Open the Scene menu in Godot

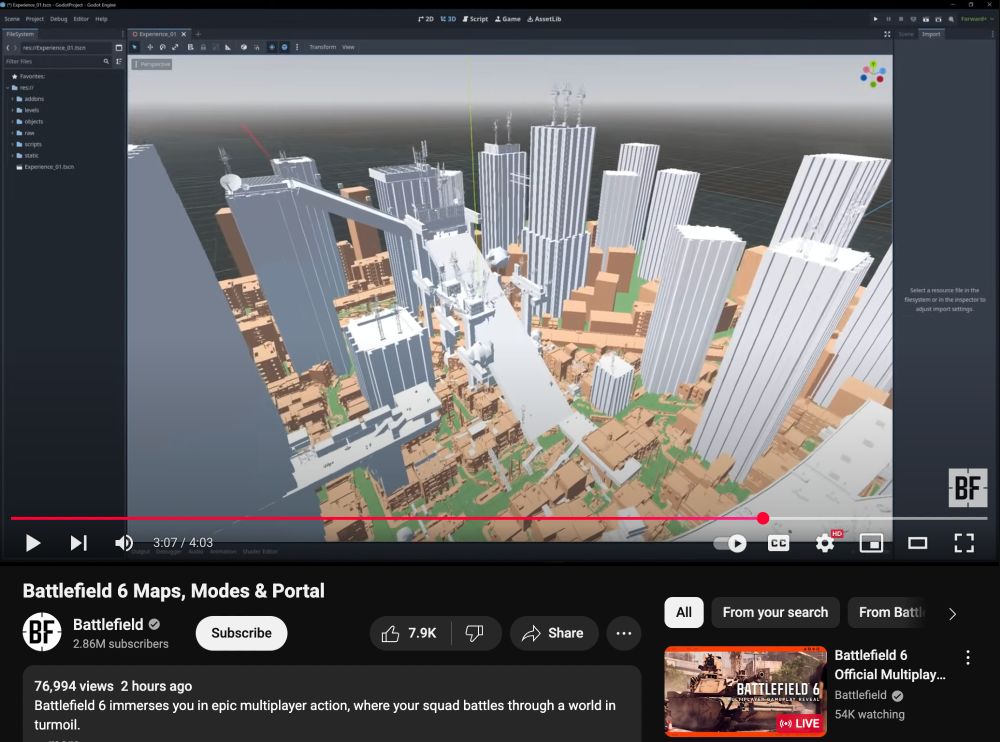[x=12, y=19]
